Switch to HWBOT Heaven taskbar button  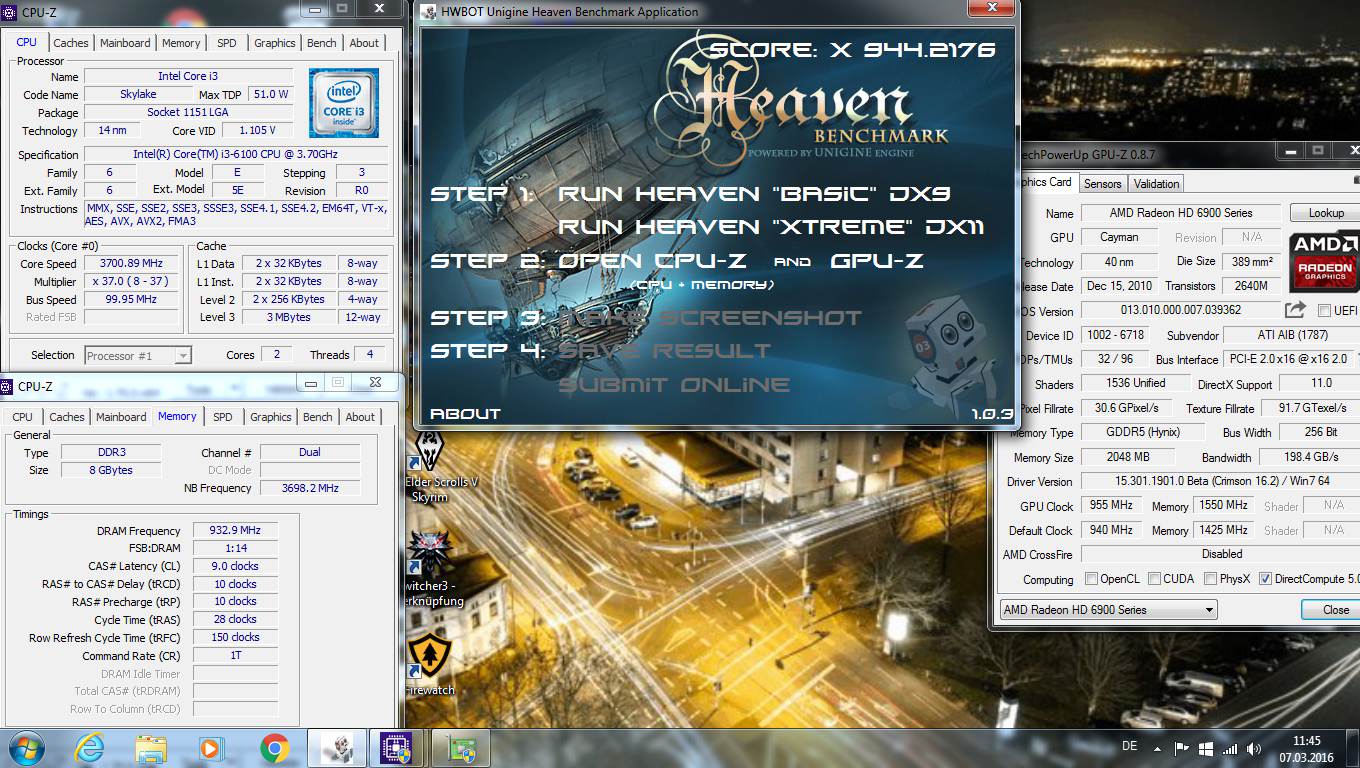point(336,748)
